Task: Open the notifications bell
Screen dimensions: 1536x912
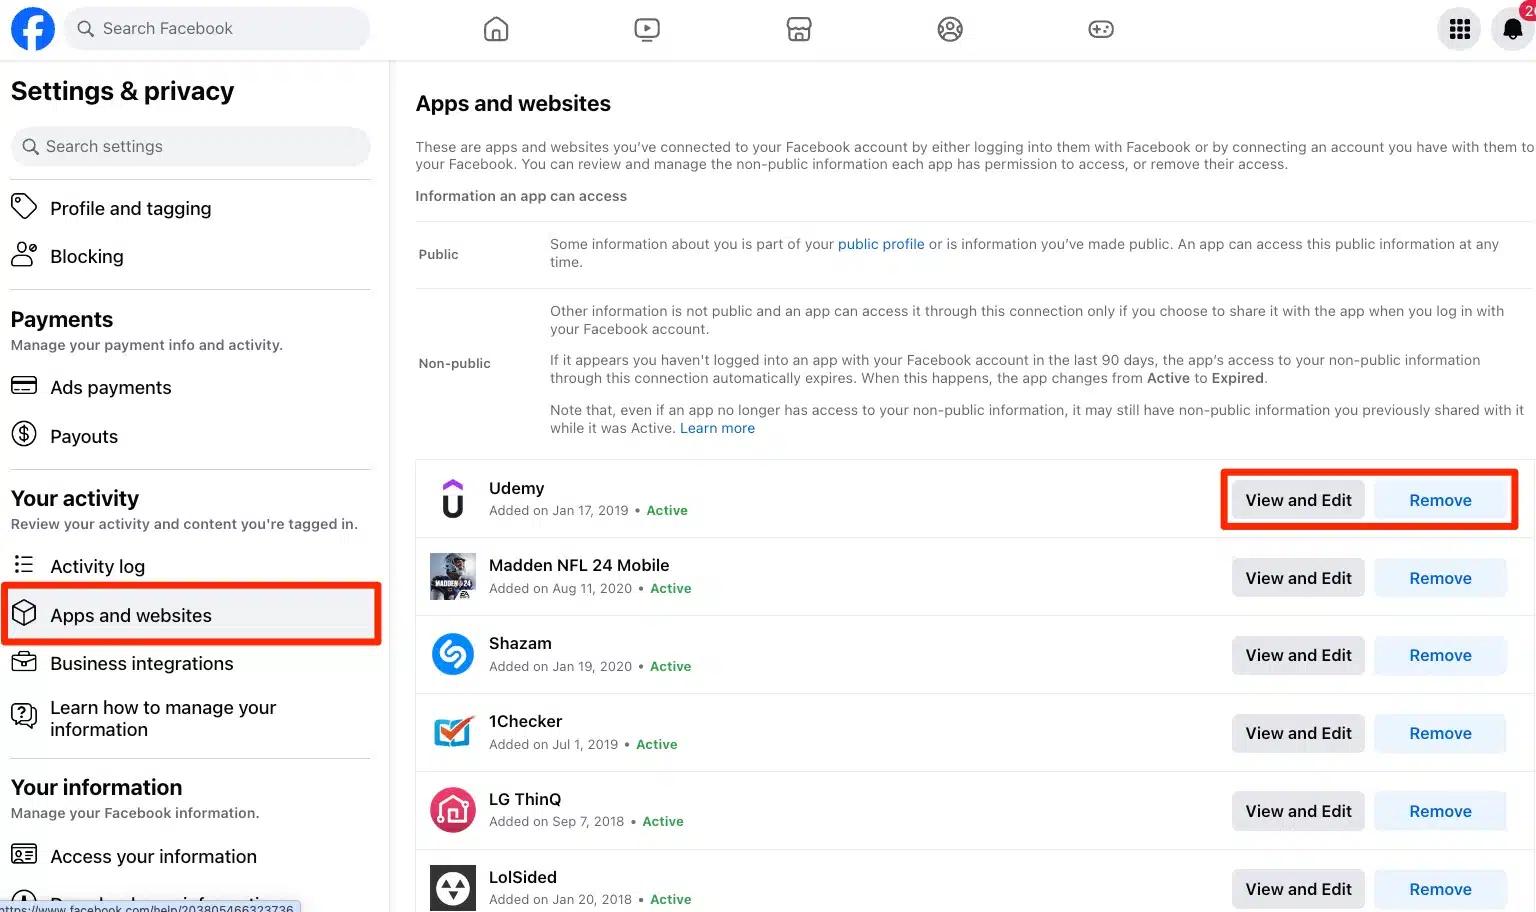Action: [x=1511, y=29]
